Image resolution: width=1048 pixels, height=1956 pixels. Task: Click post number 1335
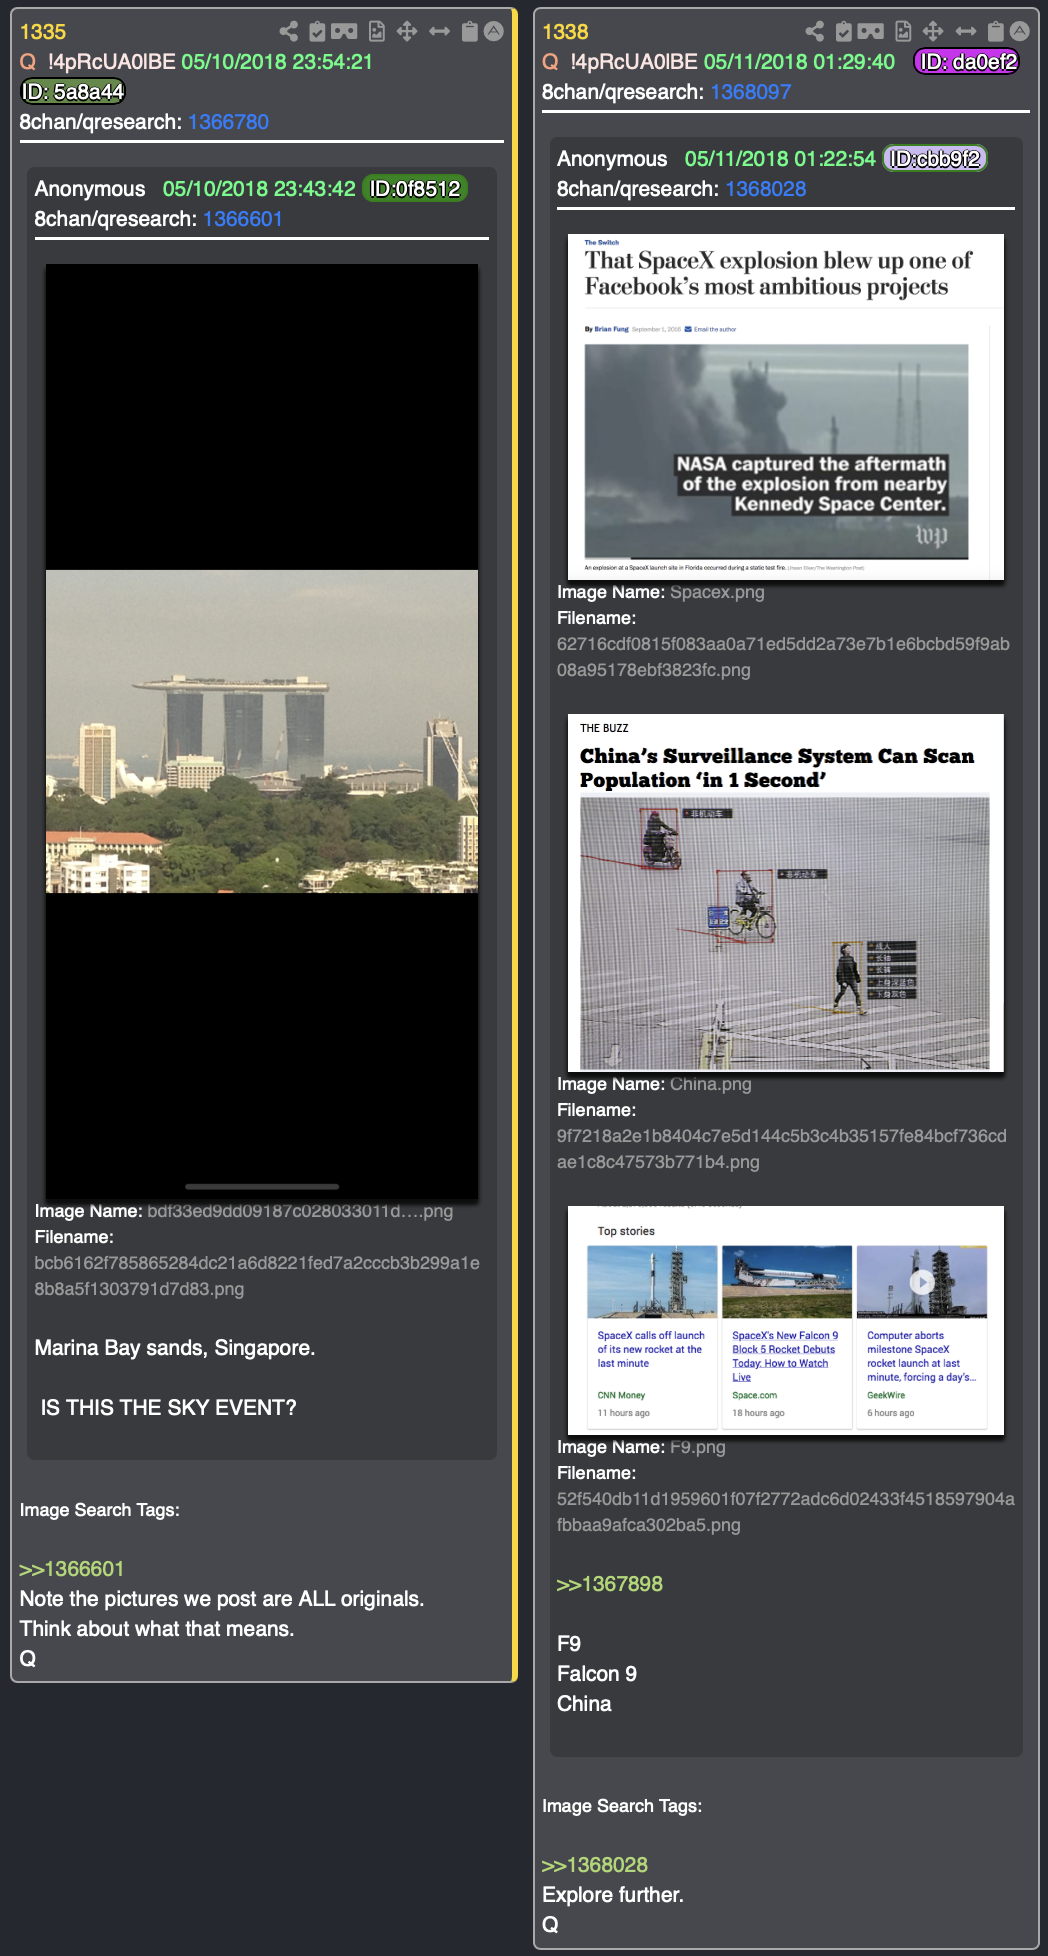[43, 32]
